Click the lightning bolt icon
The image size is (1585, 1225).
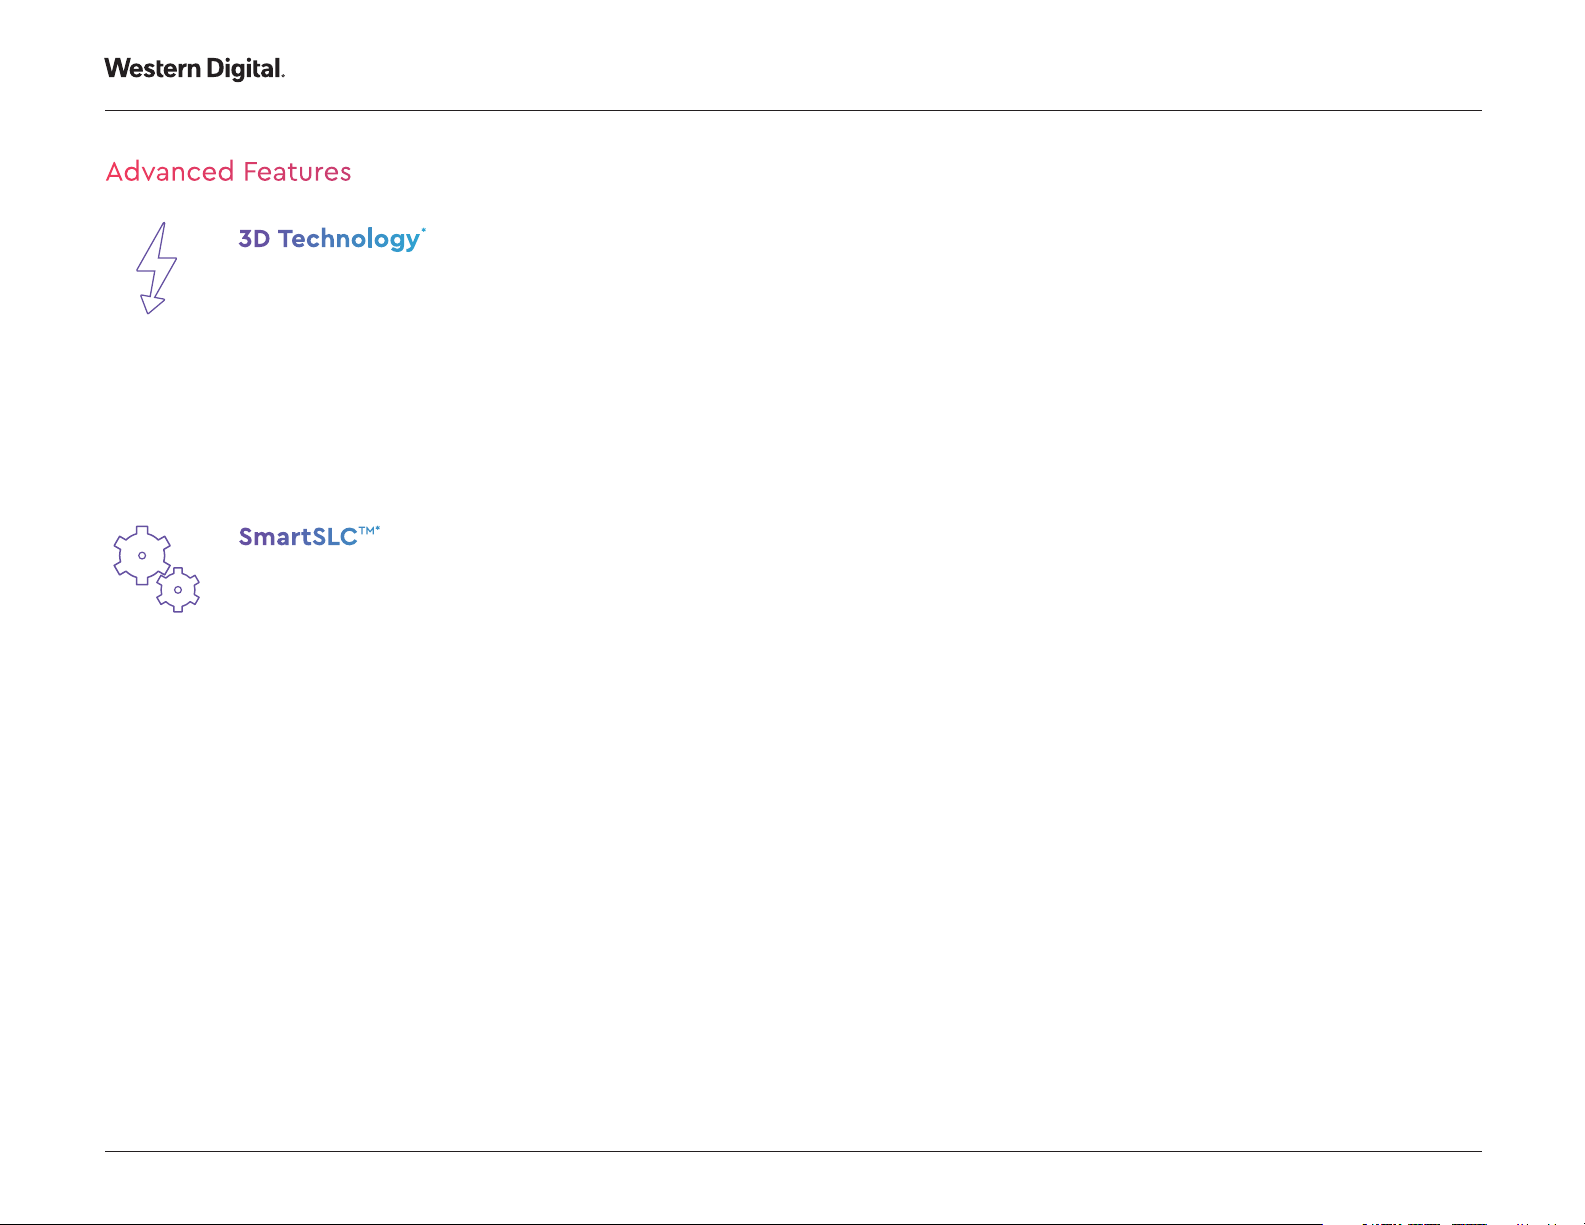click(156, 268)
